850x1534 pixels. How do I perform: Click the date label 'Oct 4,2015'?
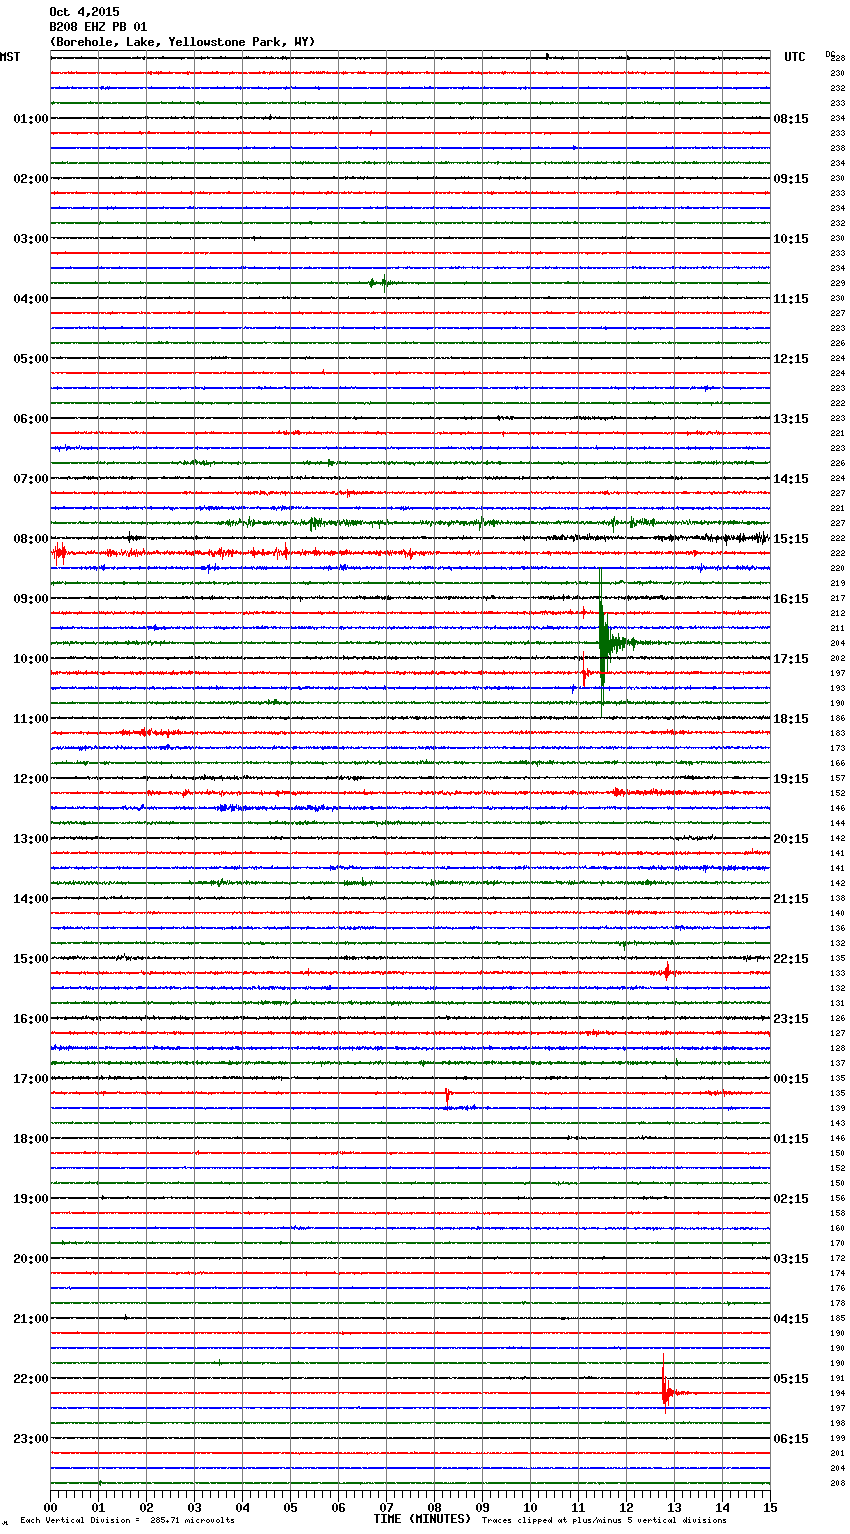click(x=84, y=12)
